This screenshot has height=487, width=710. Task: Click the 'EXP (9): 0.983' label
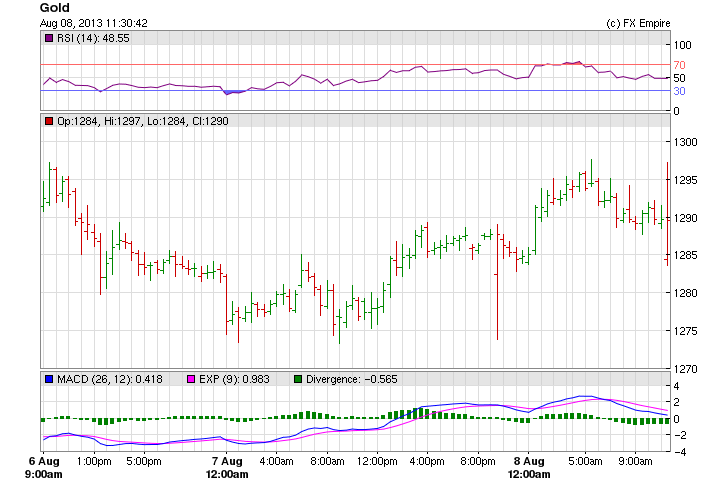[234, 379]
